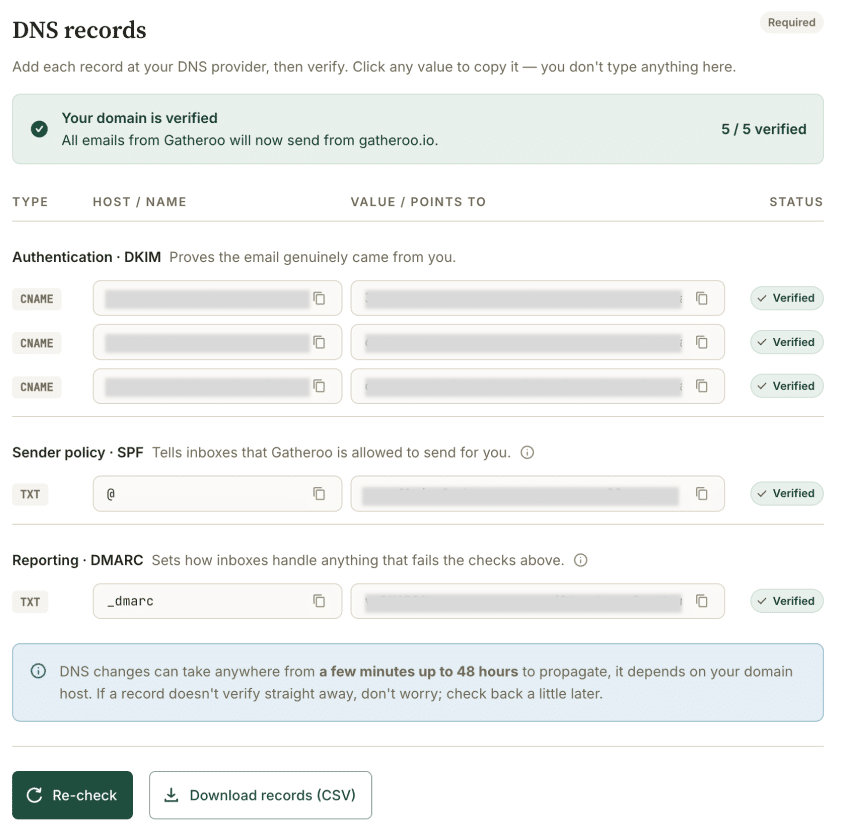Click the 'TYPE' column header
844x835 pixels.
point(30,202)
